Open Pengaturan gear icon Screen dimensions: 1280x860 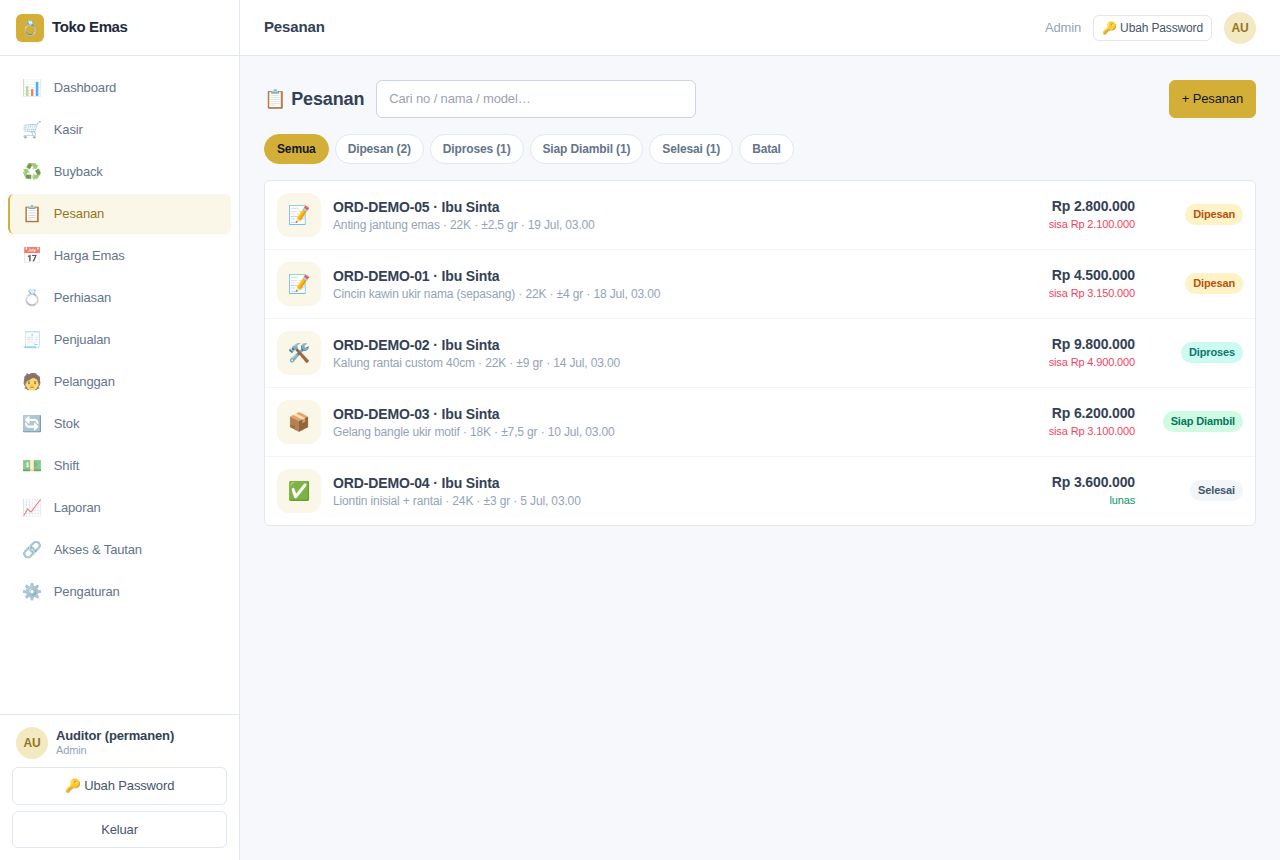point(32,592)
